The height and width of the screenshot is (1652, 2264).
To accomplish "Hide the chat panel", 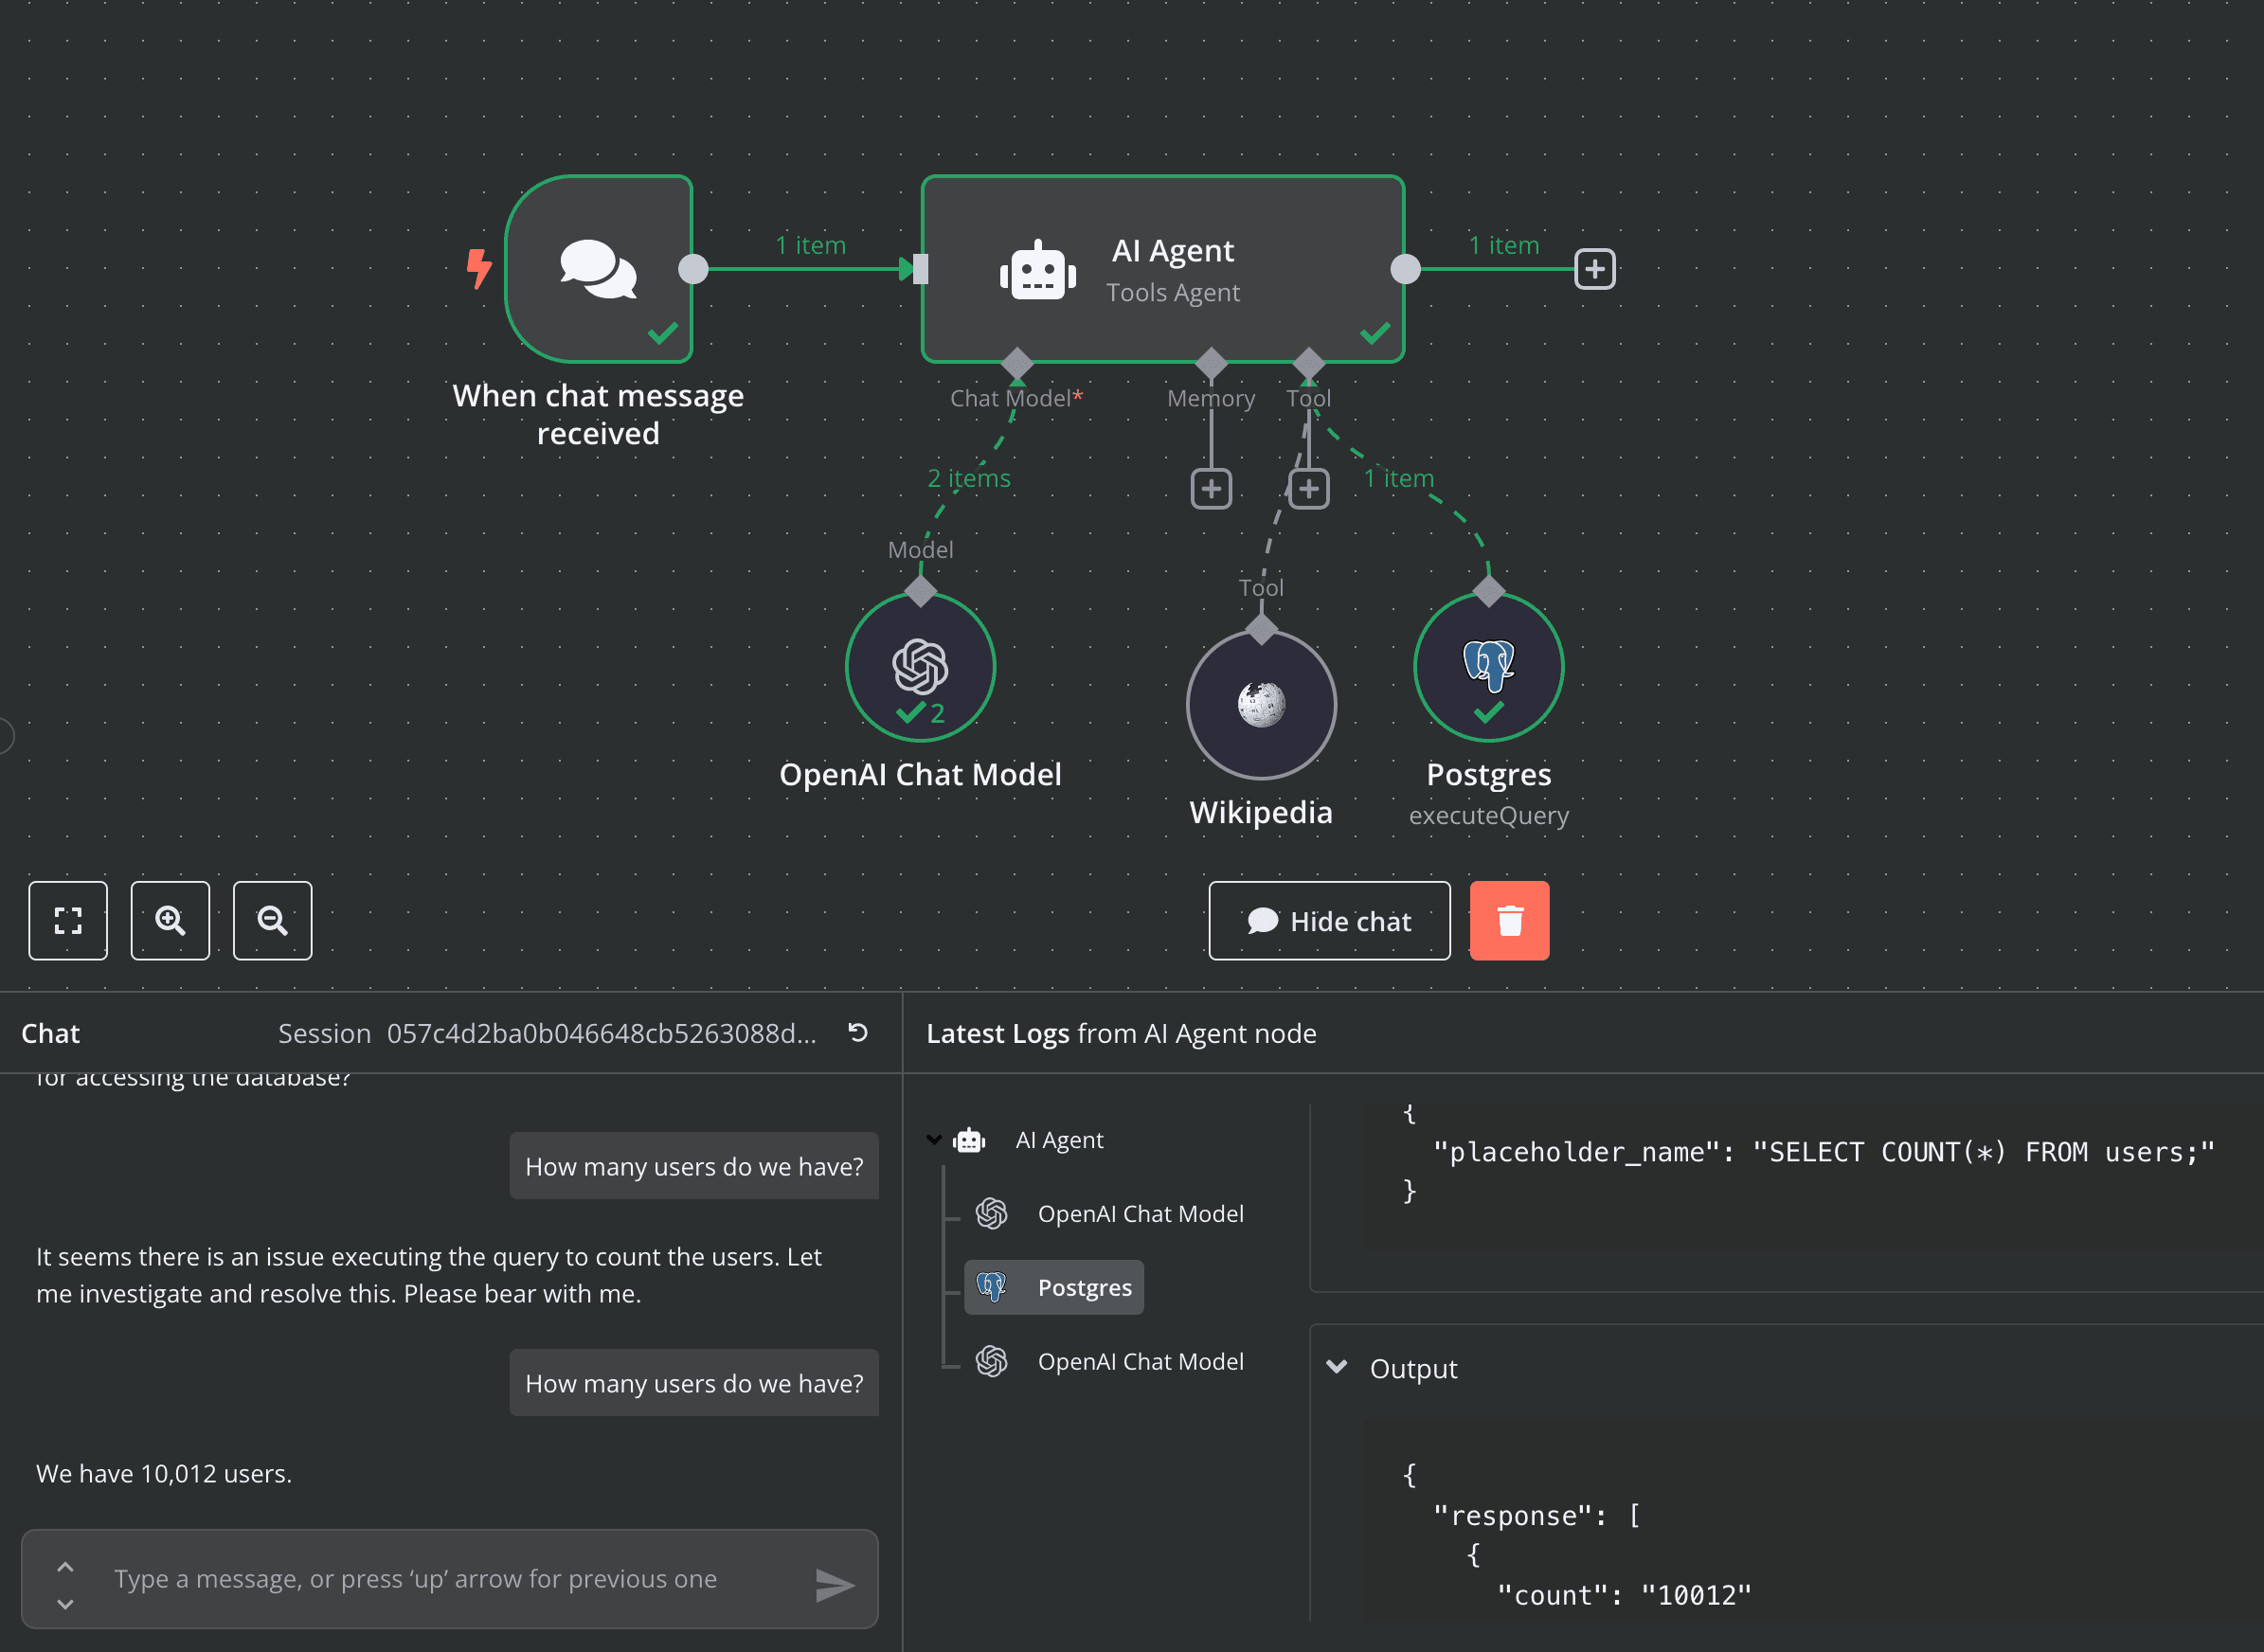I will click(1329, 920).
